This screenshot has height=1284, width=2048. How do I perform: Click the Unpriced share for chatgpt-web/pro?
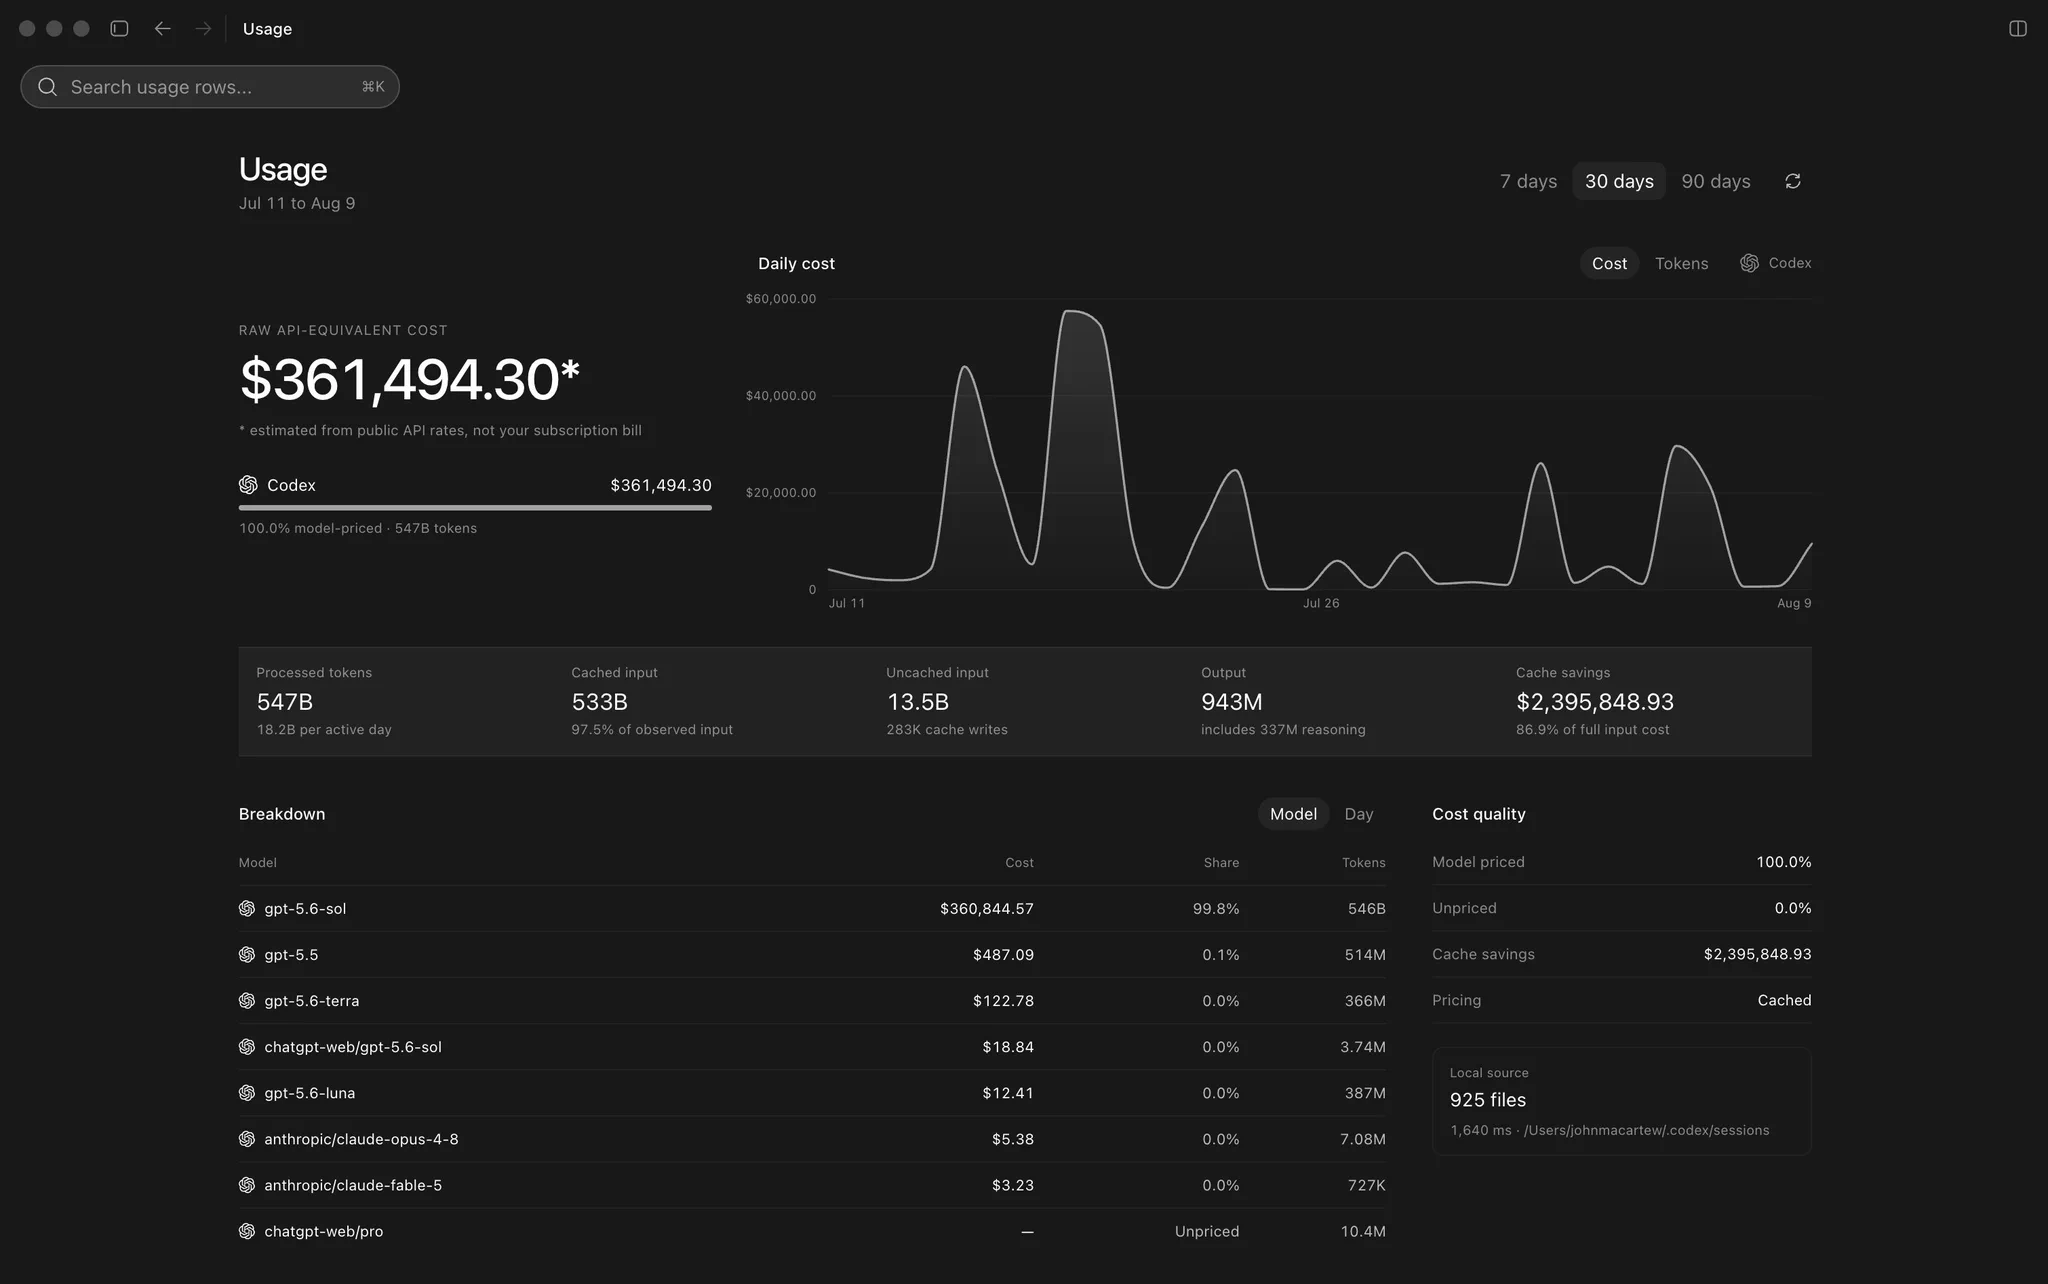point(1207,1231)
